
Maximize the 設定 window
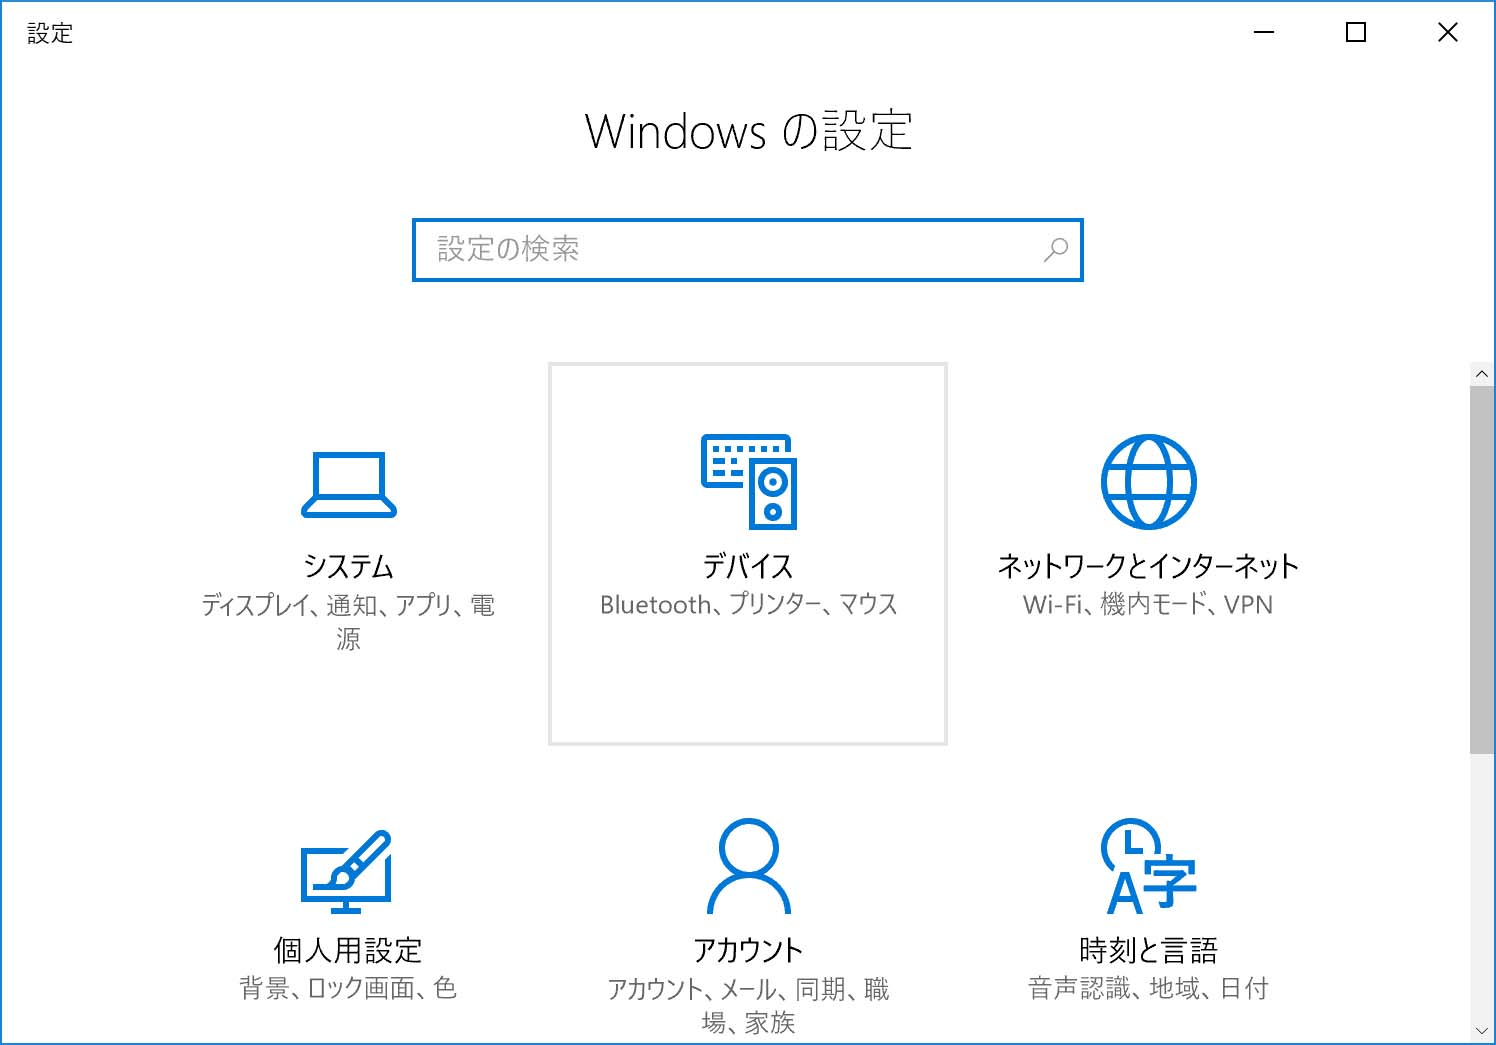[x=1356, y=32]
